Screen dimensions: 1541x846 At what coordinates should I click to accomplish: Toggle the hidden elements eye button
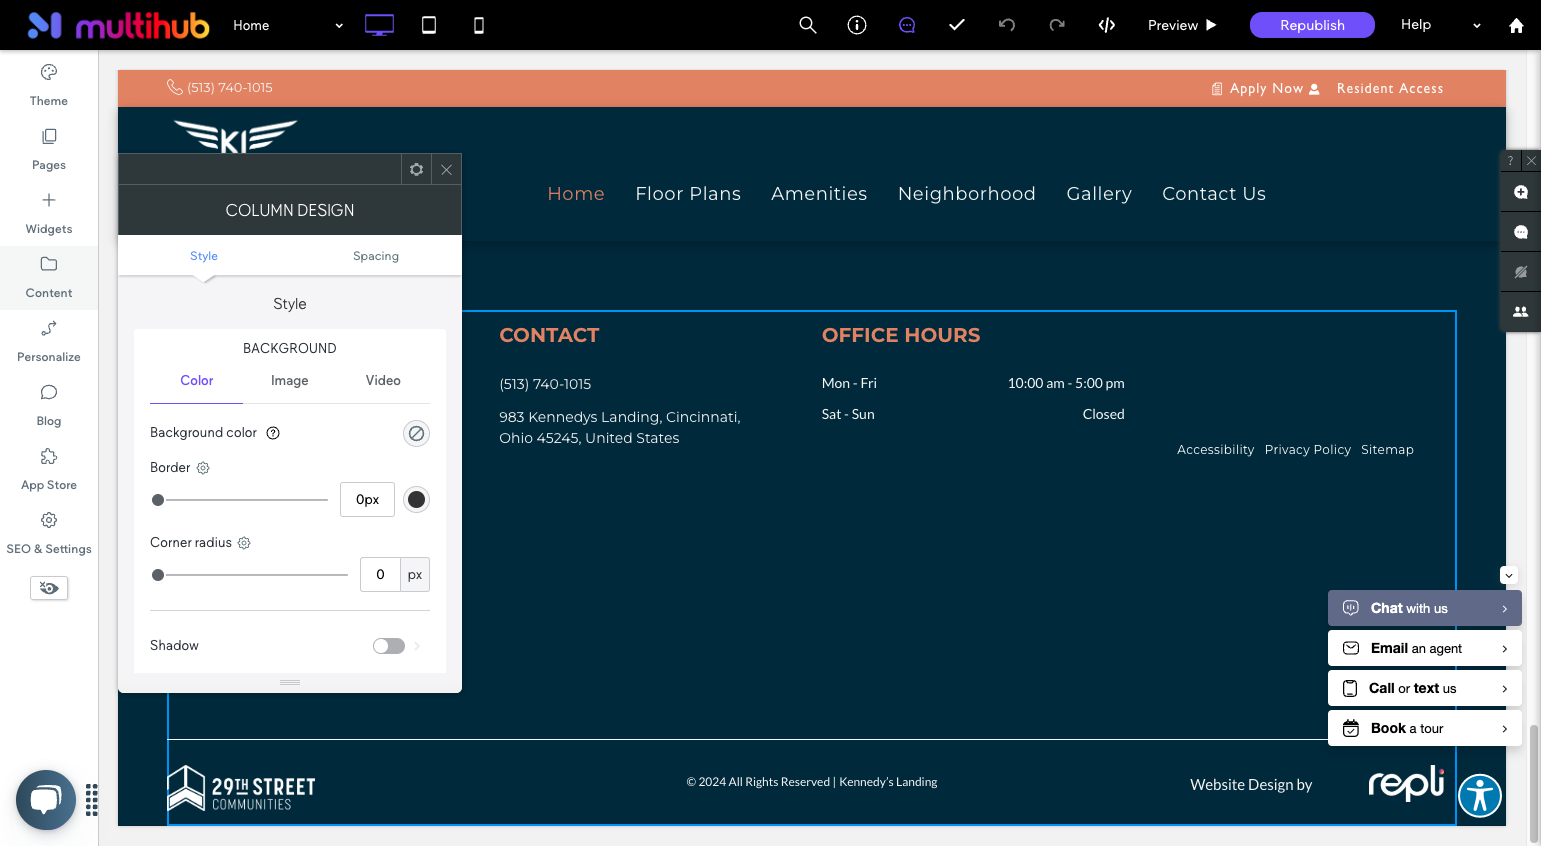pyautogui.click(x=49, y=588)
